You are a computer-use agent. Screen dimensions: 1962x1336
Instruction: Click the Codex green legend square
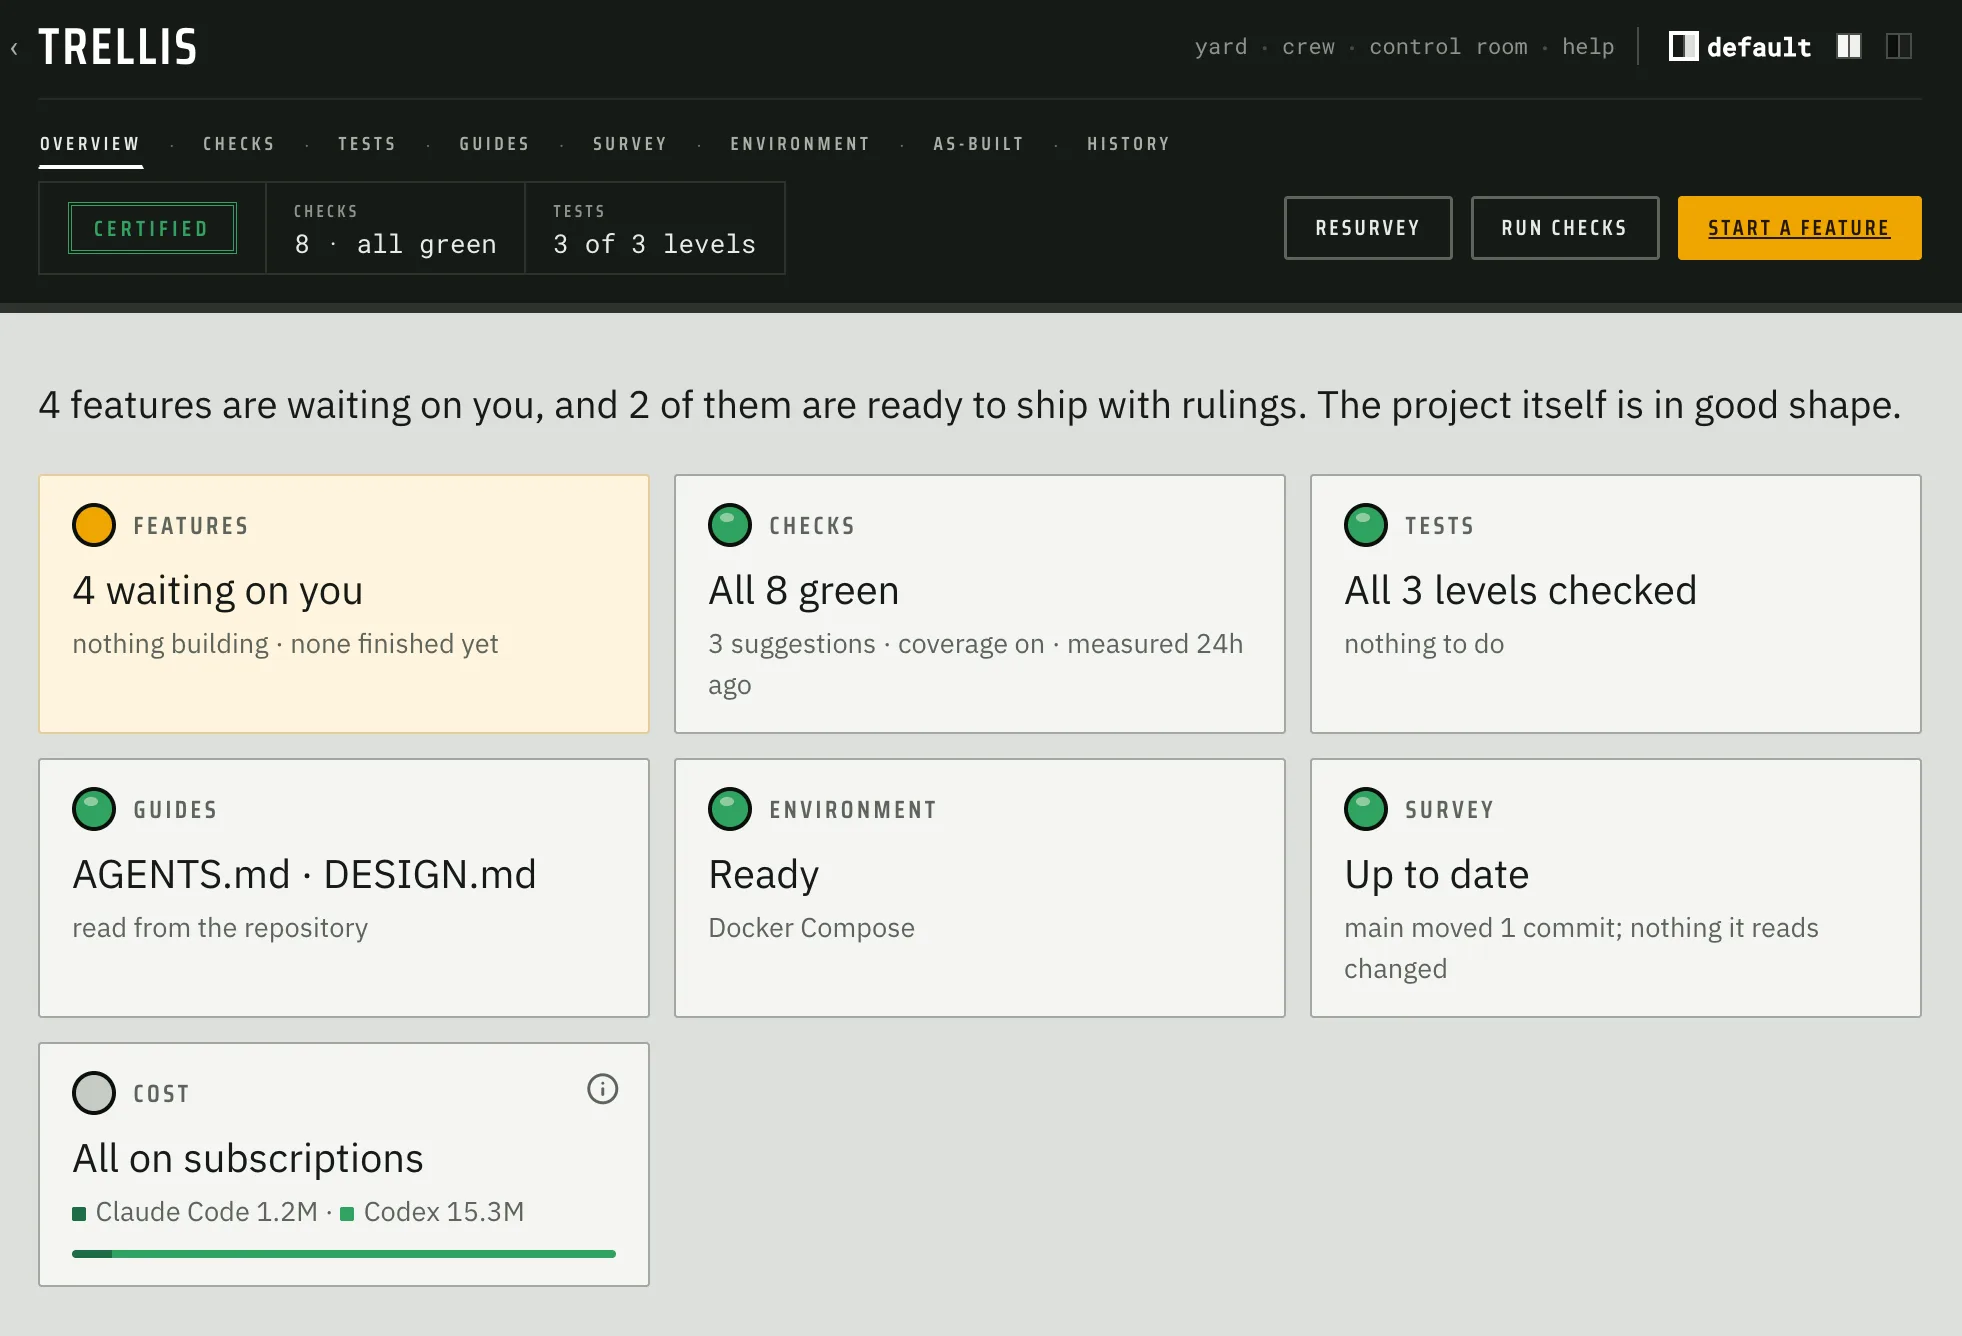347,1214
